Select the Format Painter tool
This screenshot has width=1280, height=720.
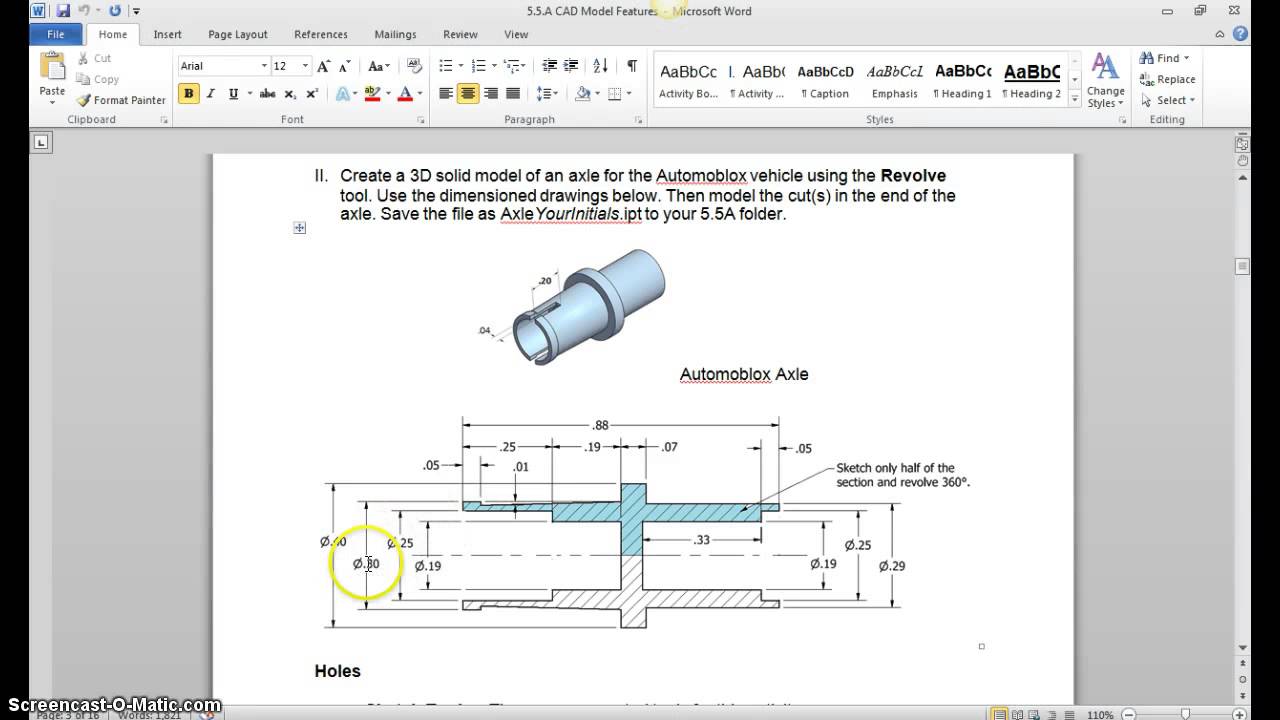(x=120, y=100)
